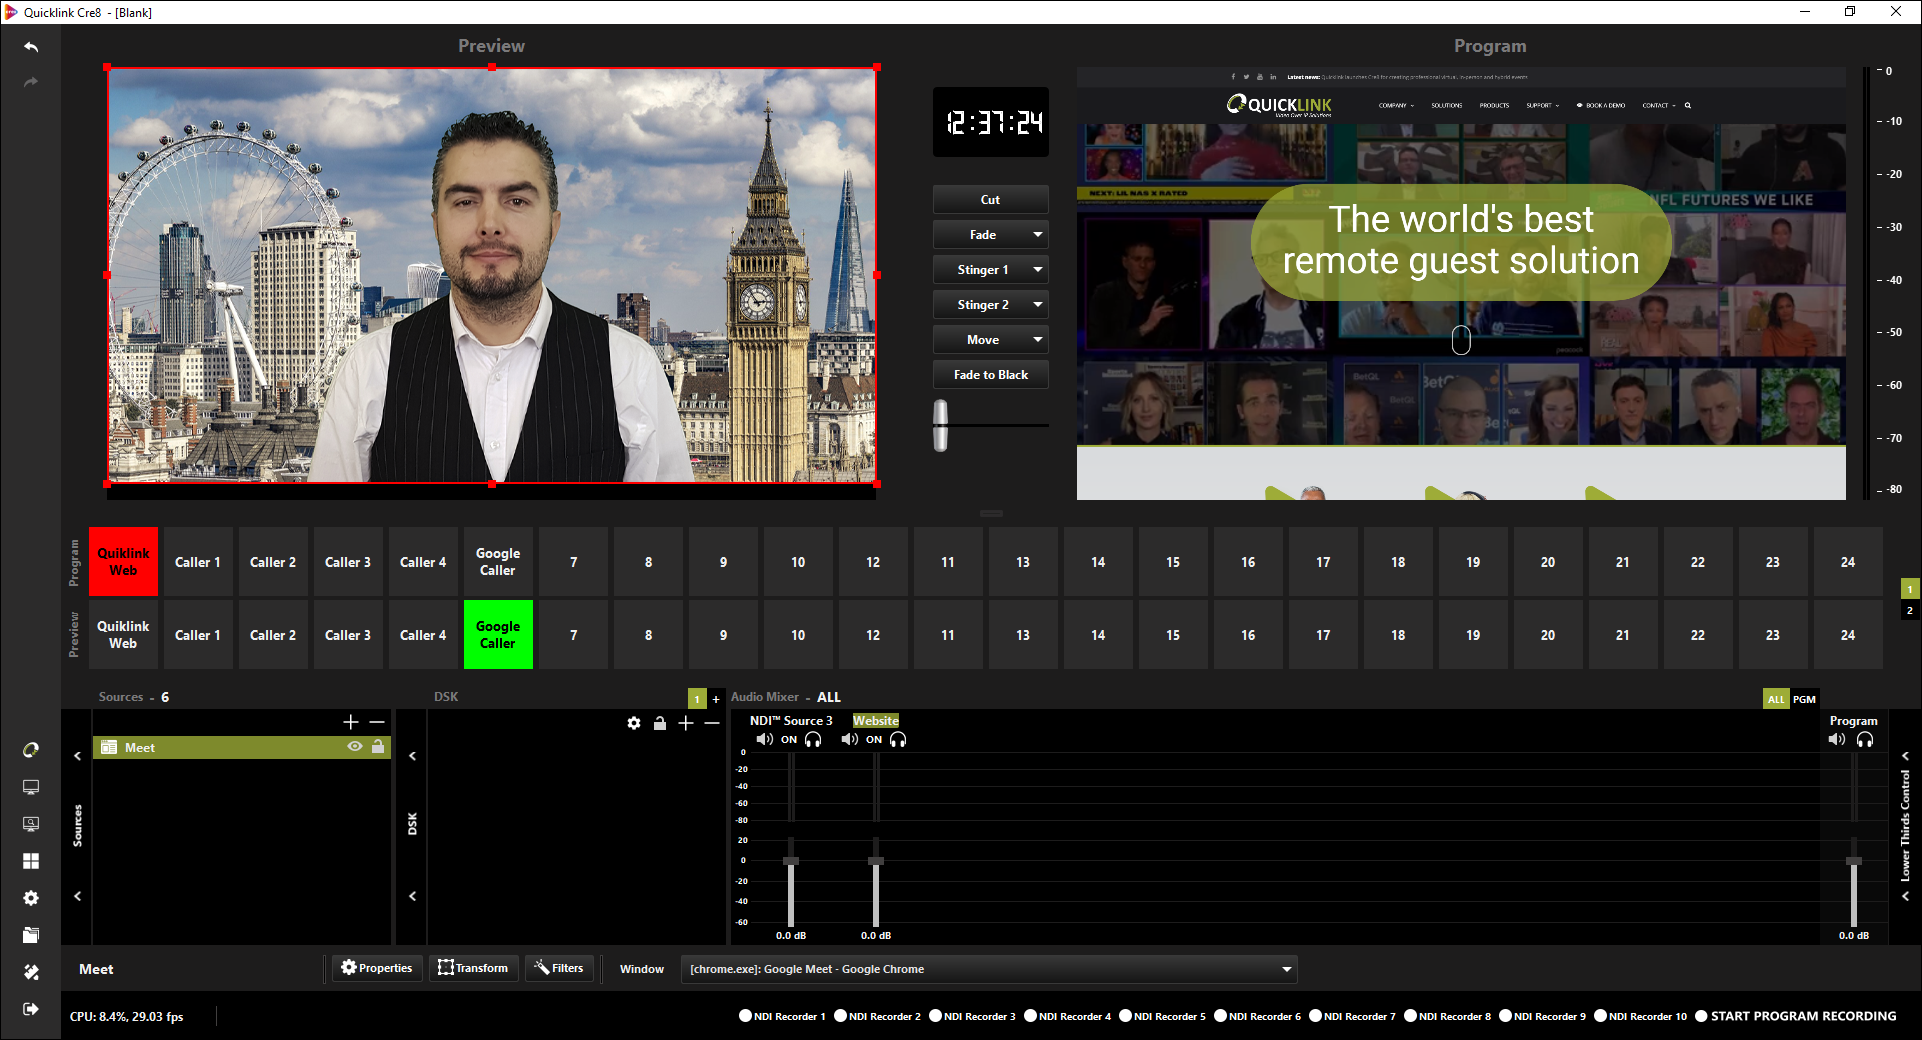Image resolution: width=1922 pixels, height=1040 pixels.
Task: Open the Fade transition dropdown arrow
Action: pos(1038,235)
